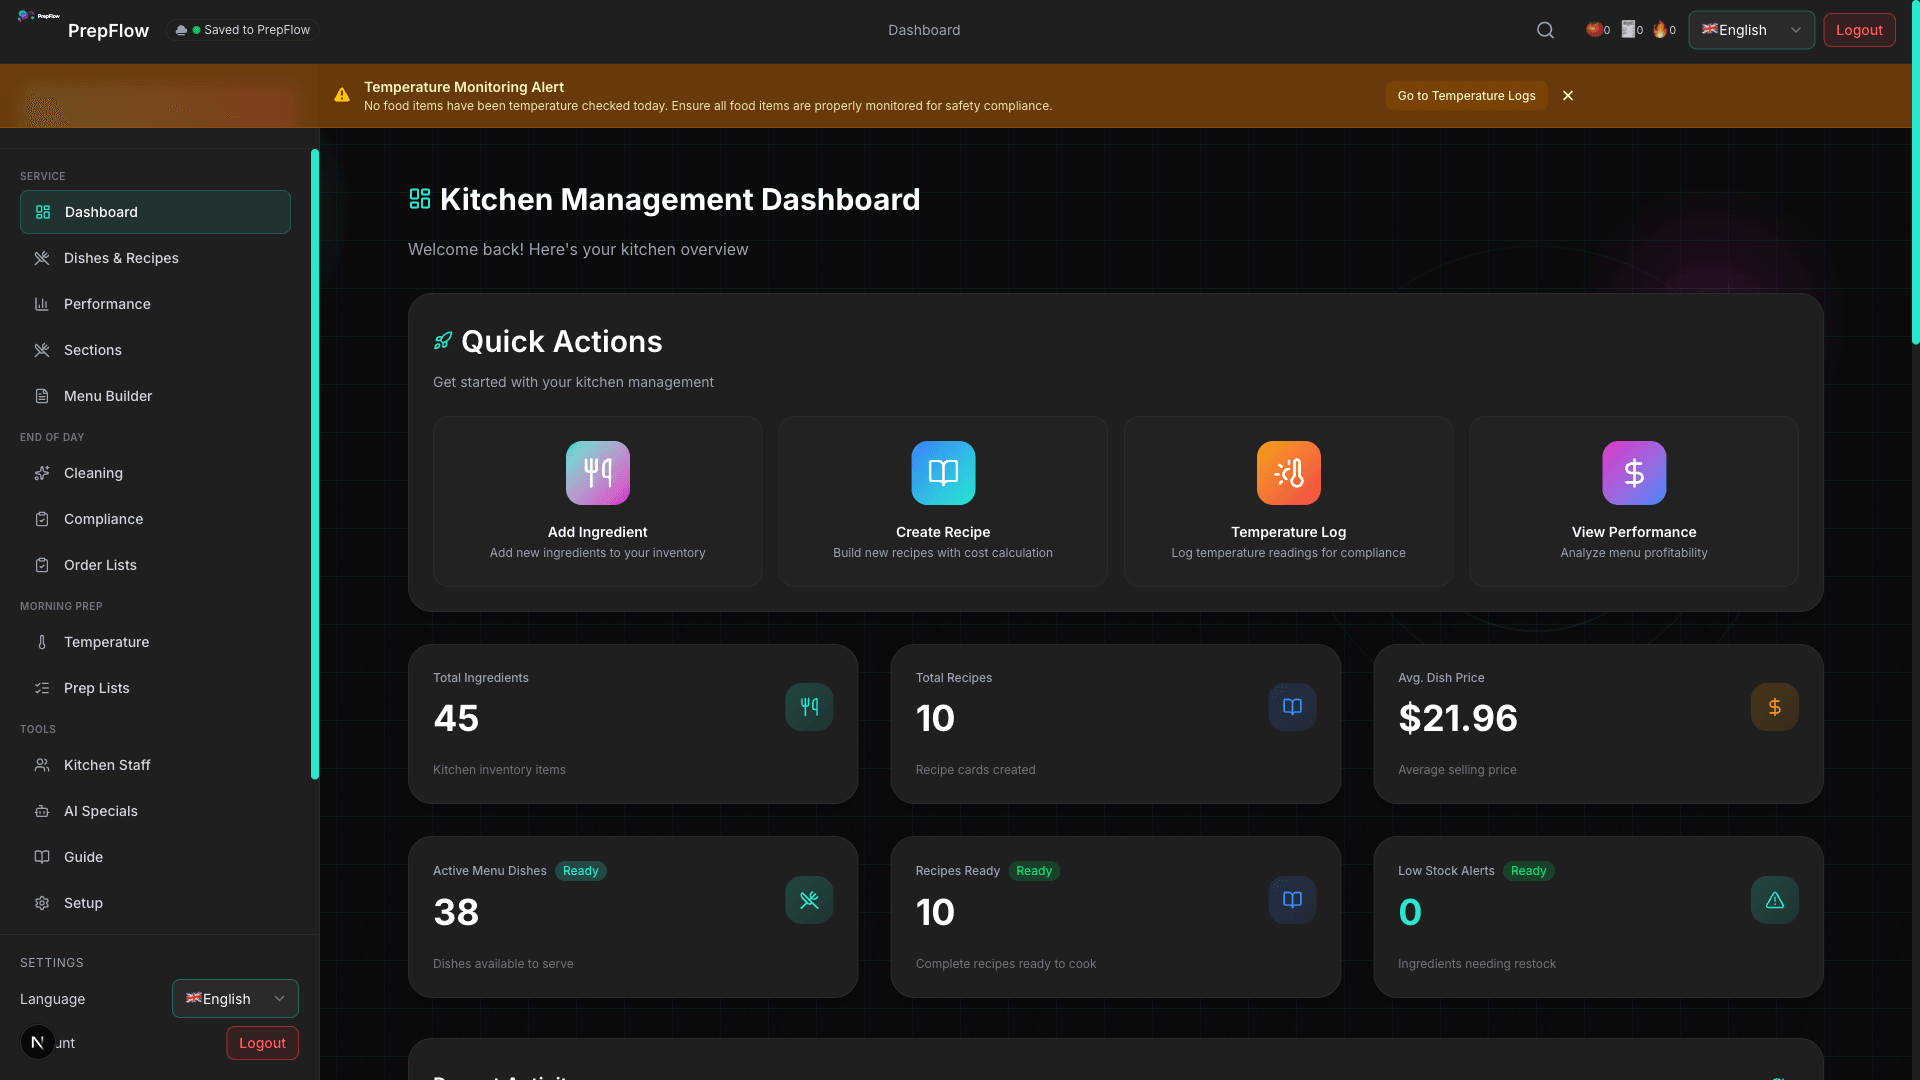Expand the Language dropdown in Settings
The height and width of the screenshot is (1080, 1920).
pyautogui.click(x=235, y=998)
